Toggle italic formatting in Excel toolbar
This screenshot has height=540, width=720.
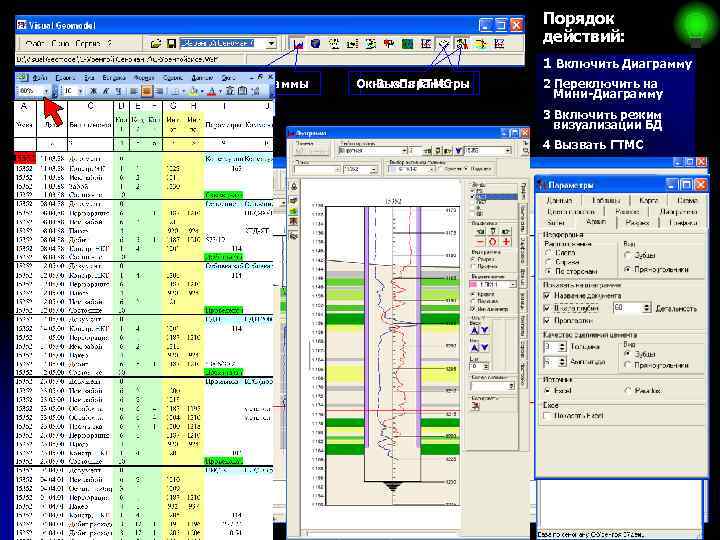click(106, 91)
